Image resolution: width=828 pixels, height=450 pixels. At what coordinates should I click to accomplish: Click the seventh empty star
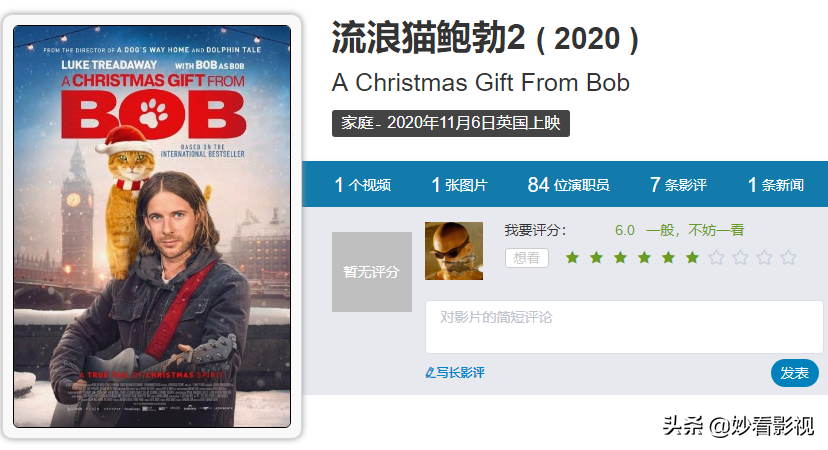[717, 258]
